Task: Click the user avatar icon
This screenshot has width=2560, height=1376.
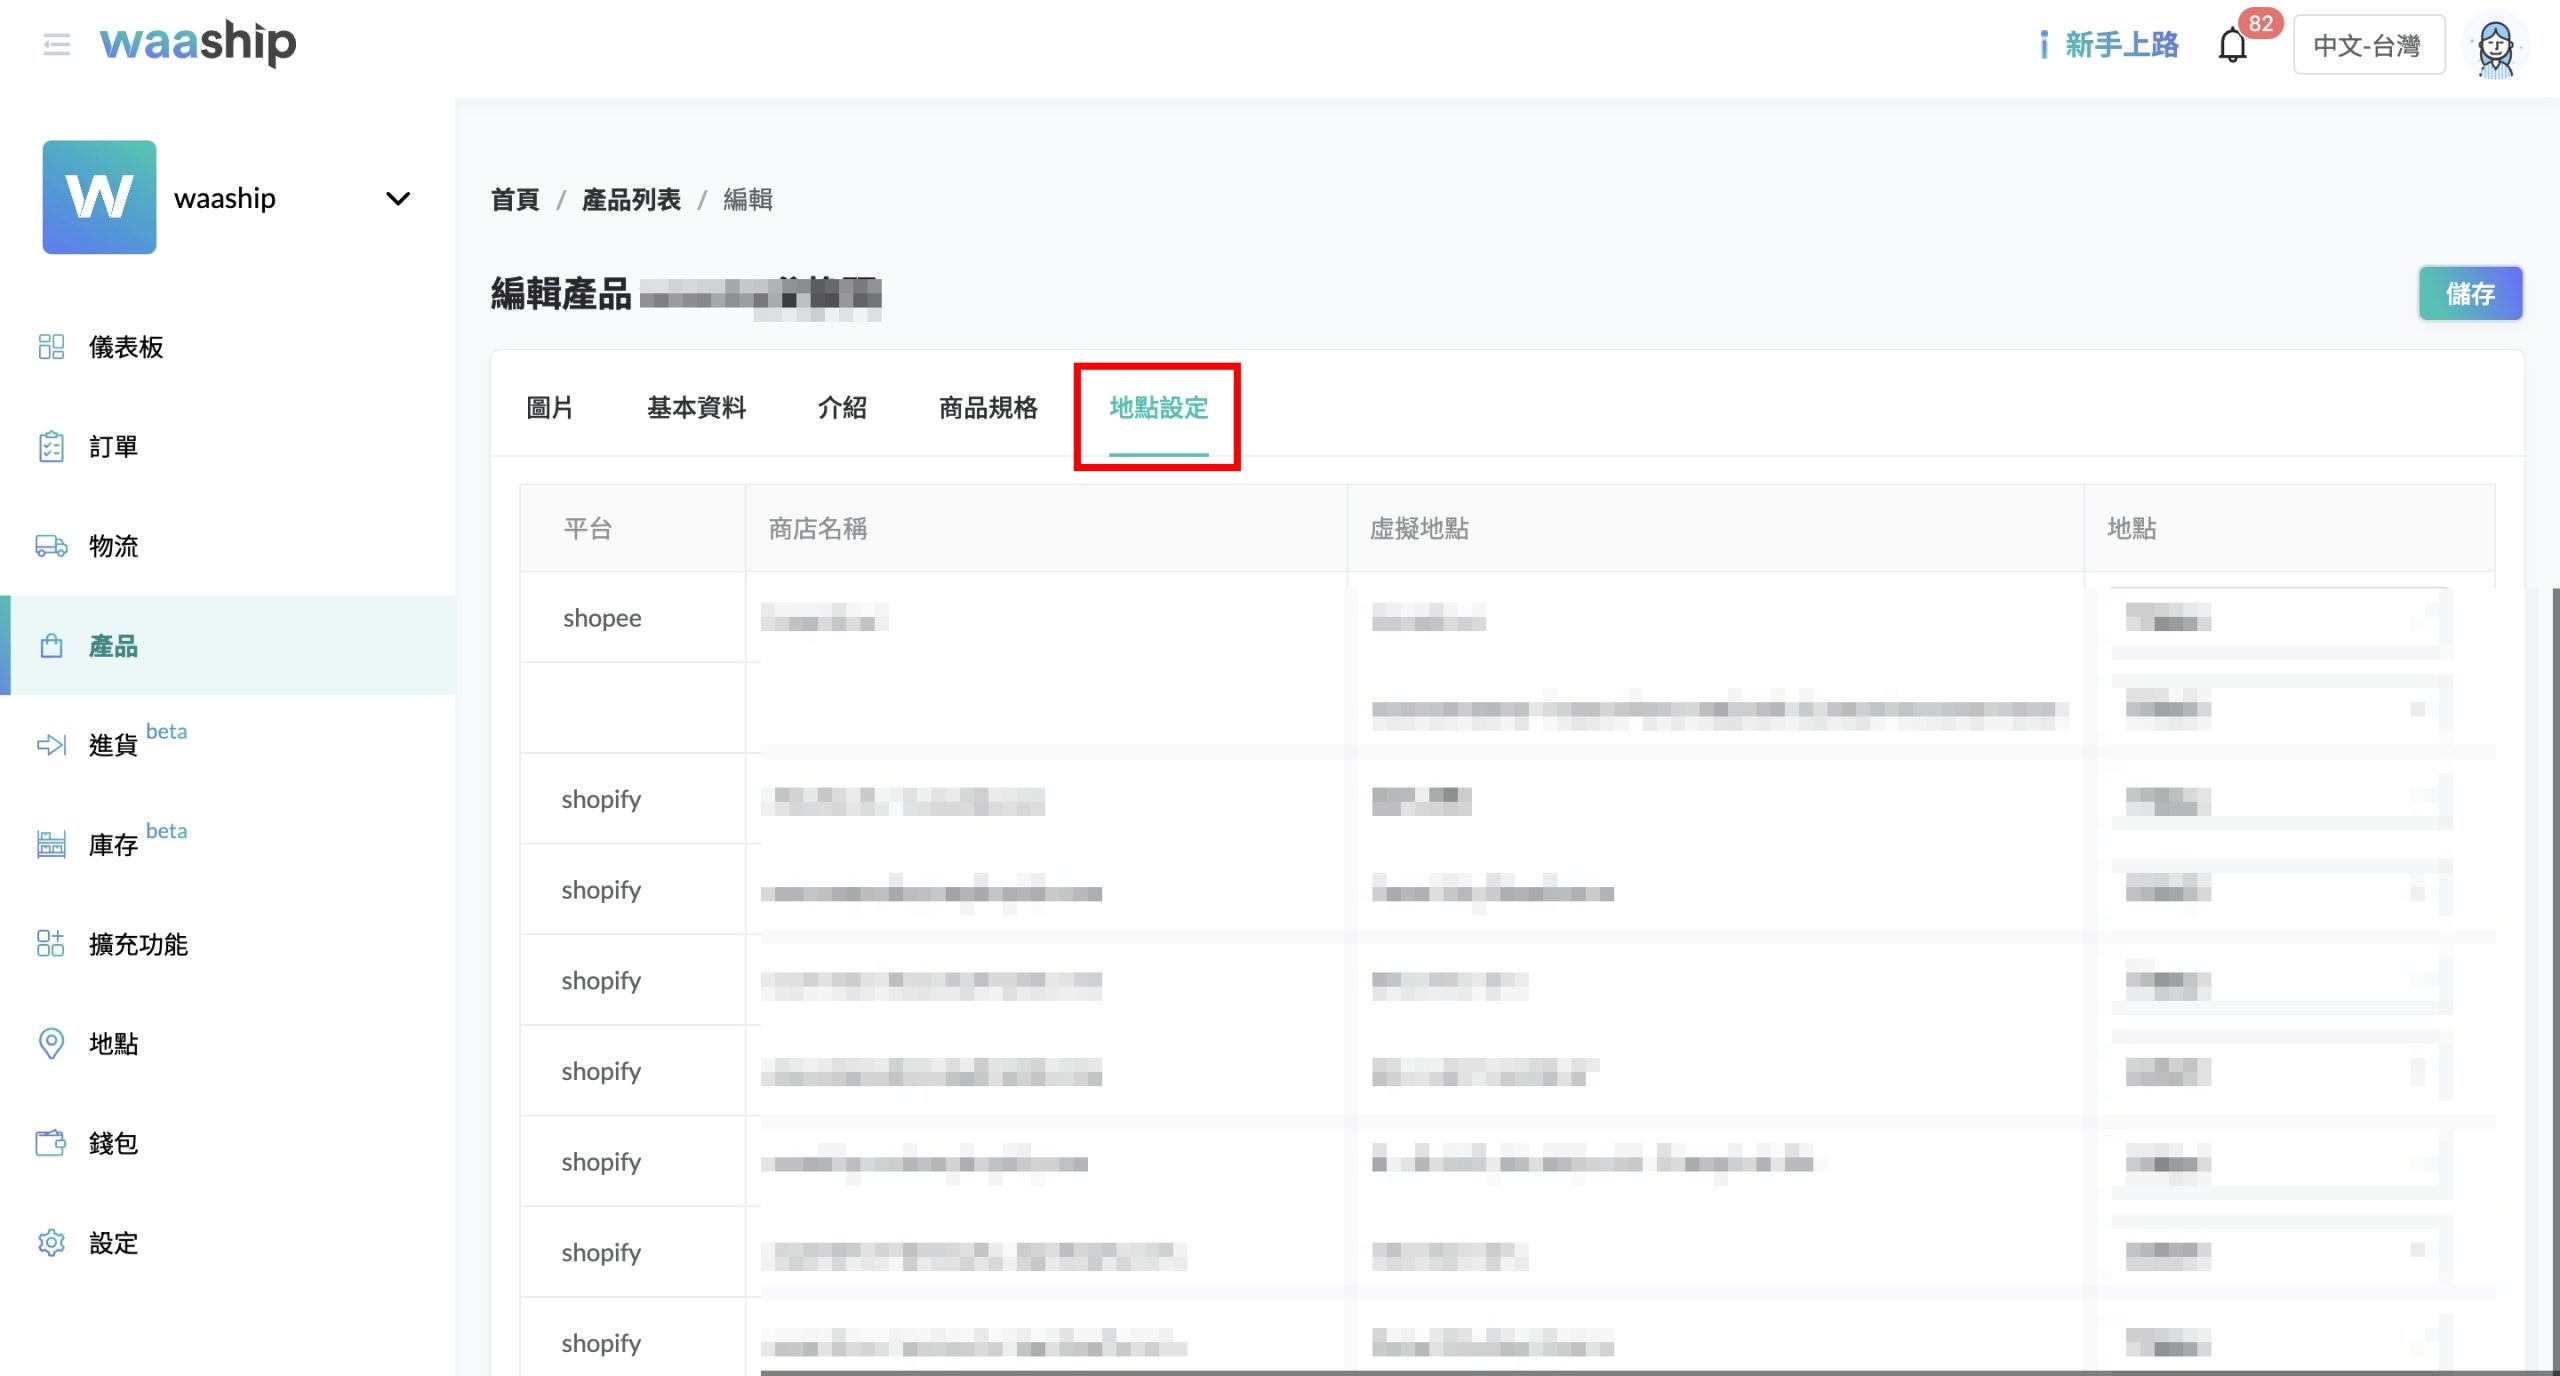Action: [x=2495, y=46]
